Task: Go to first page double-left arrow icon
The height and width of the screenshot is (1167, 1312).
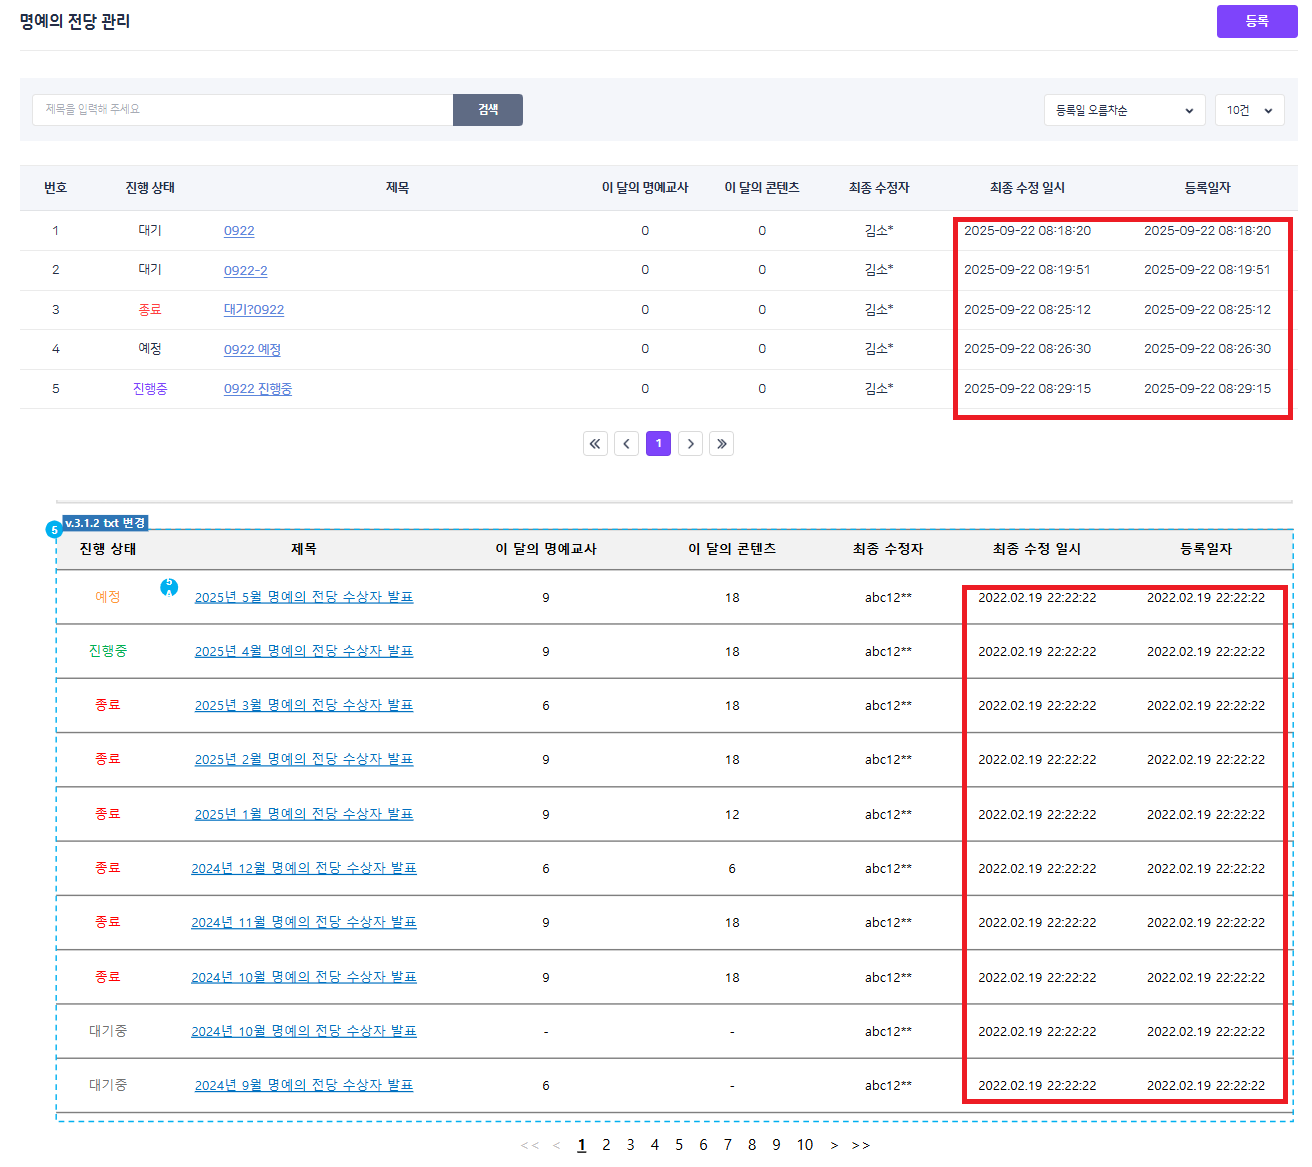Action: pos(595,444)
